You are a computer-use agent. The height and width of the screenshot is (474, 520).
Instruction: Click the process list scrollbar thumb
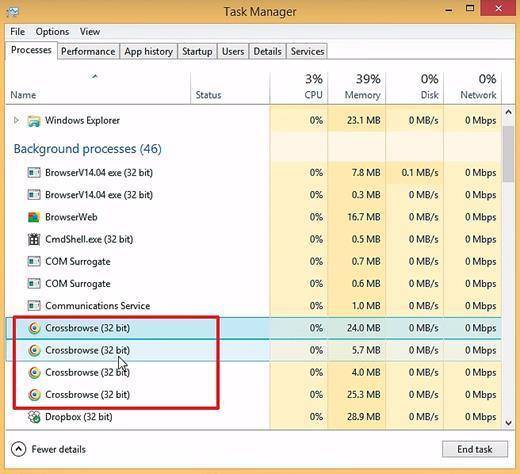[508, 154]
